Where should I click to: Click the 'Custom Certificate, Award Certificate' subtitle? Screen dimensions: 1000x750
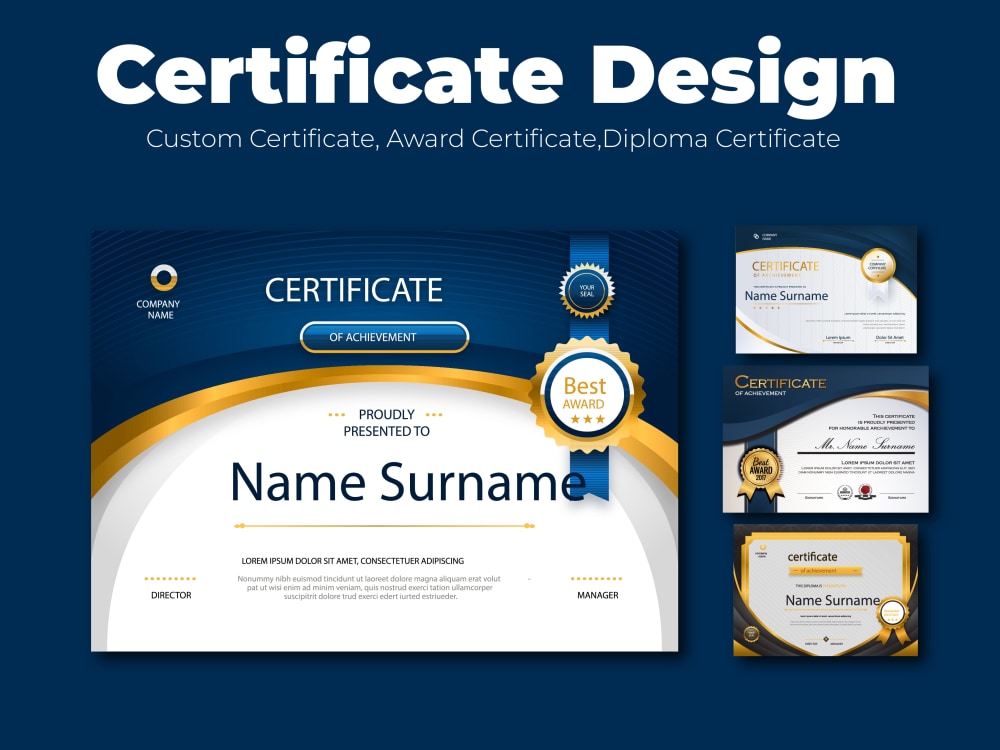[x=492, y=138]
